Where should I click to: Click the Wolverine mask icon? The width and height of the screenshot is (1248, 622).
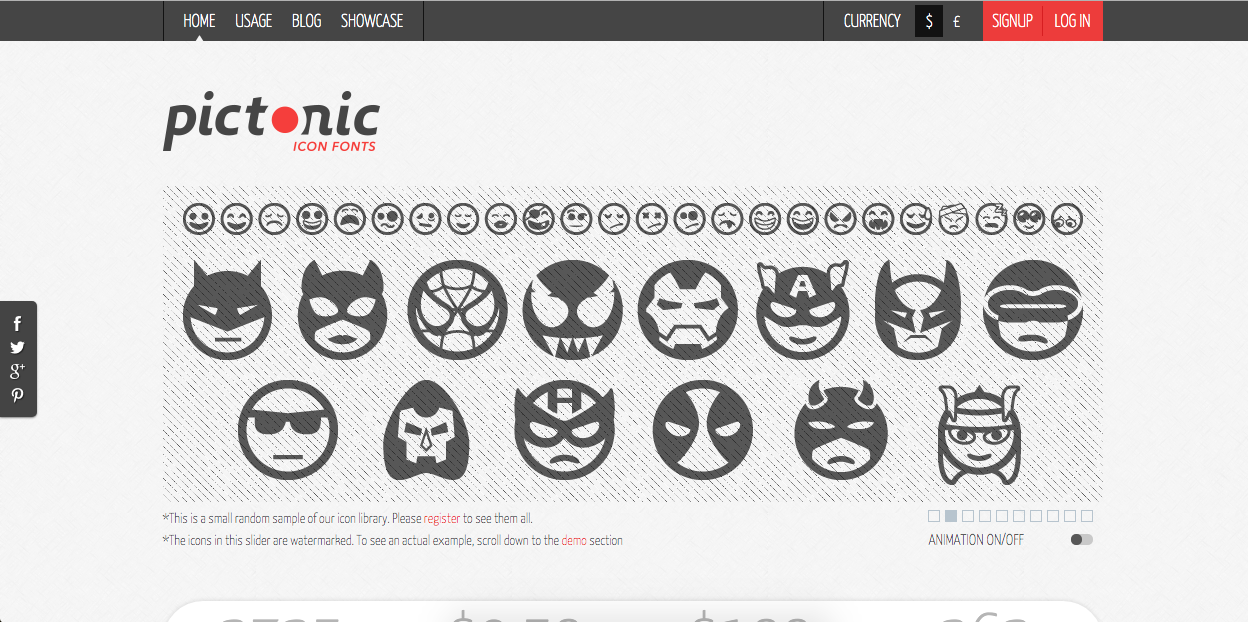(918, 310)
